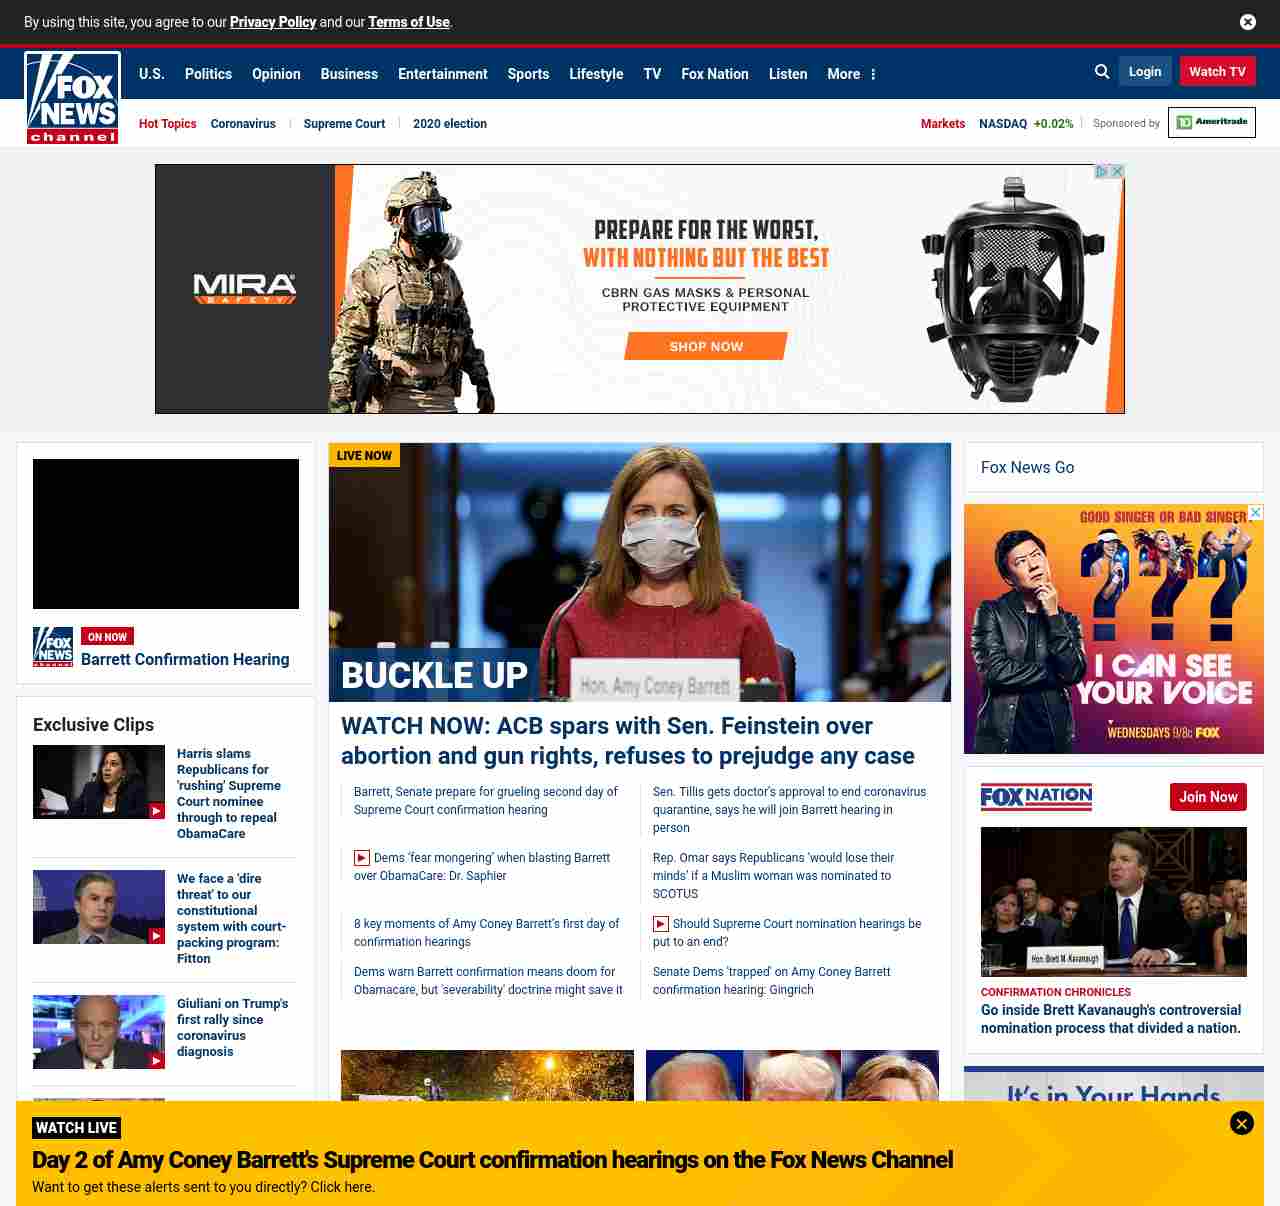The image size is (1280, 1206).
Task: Open the Privacy Policy link
Action: (273, 22)
